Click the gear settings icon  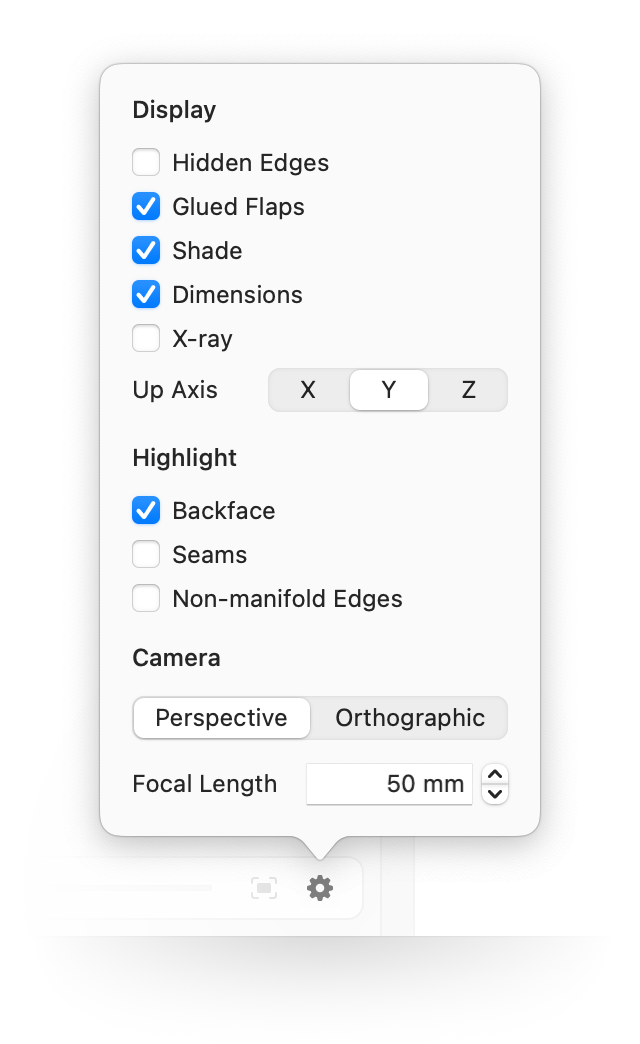320,887
